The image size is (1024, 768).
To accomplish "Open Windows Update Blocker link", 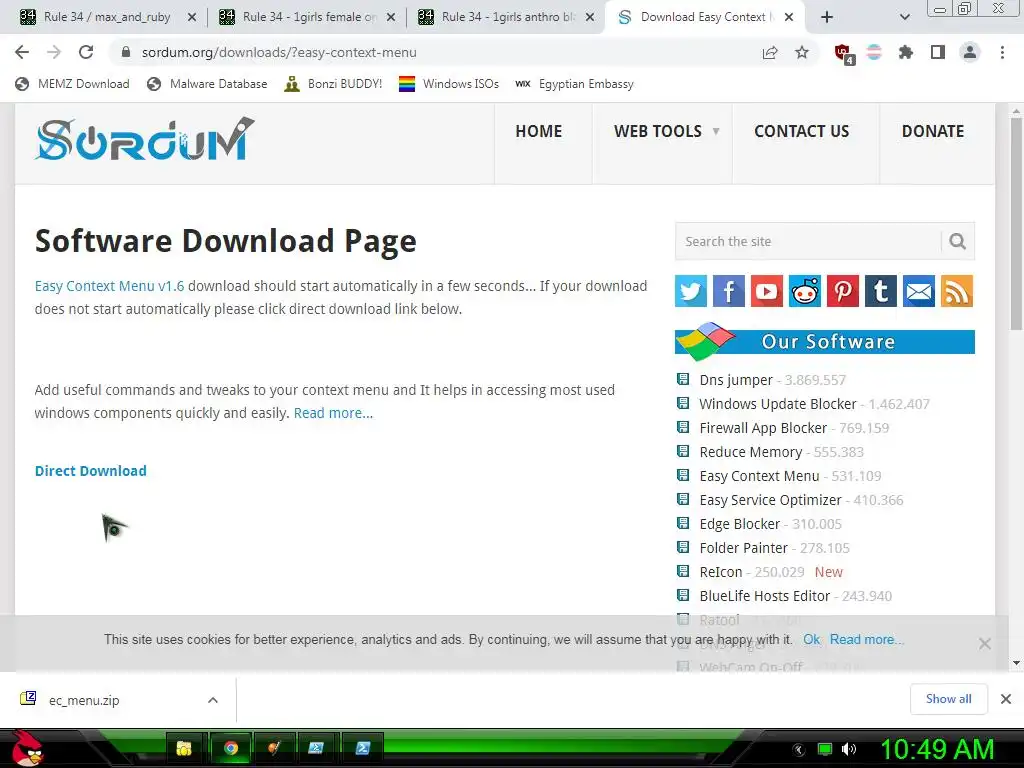I will point(778,404).
